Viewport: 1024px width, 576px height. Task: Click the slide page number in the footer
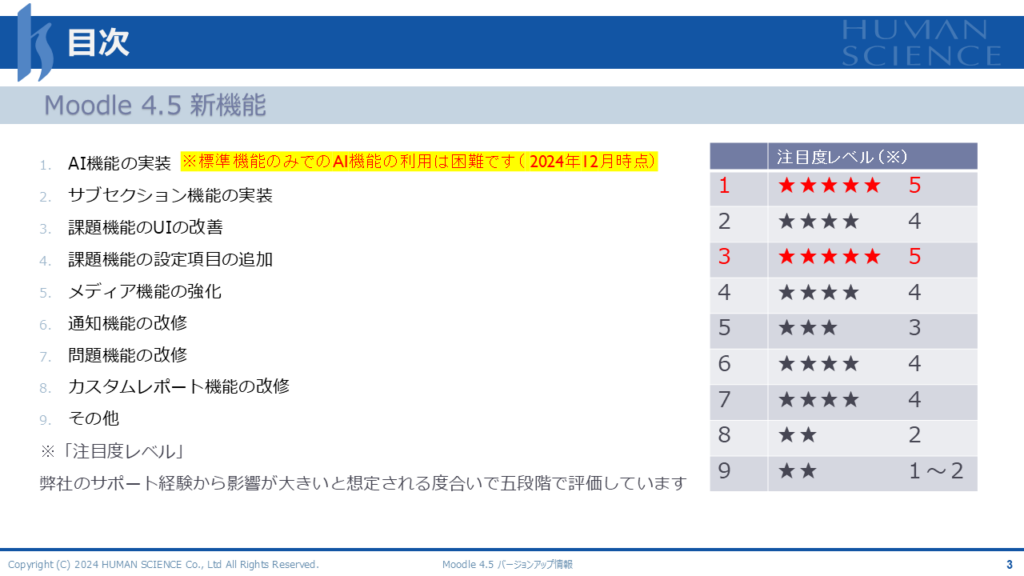[1009, 565]
